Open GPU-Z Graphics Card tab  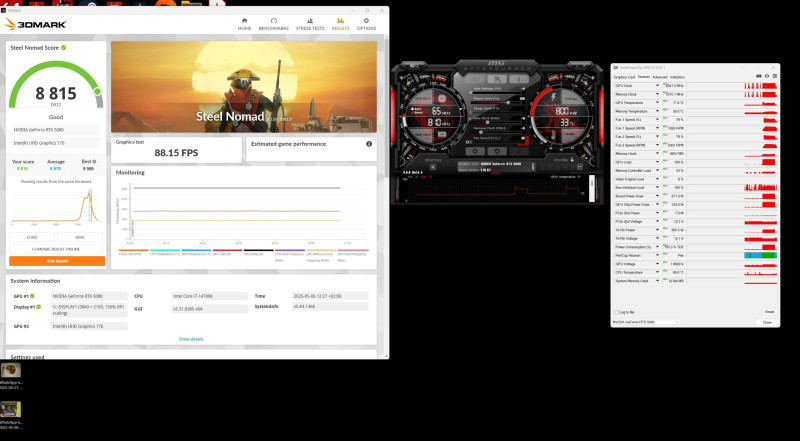point(624,77)
